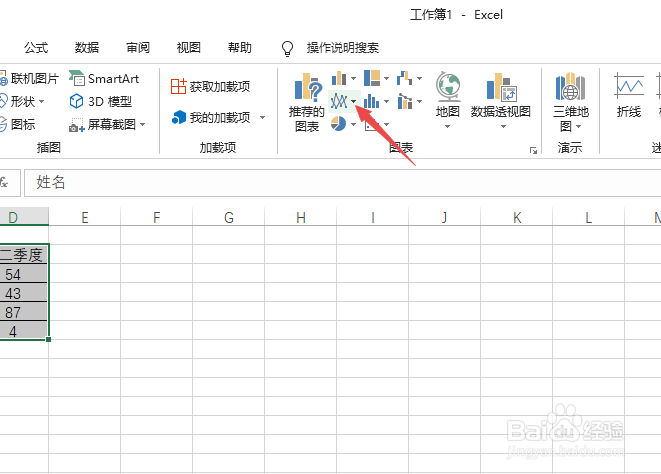Click the cell with value 43
This screenshot has height=474, width=661.
click(23, 293)
